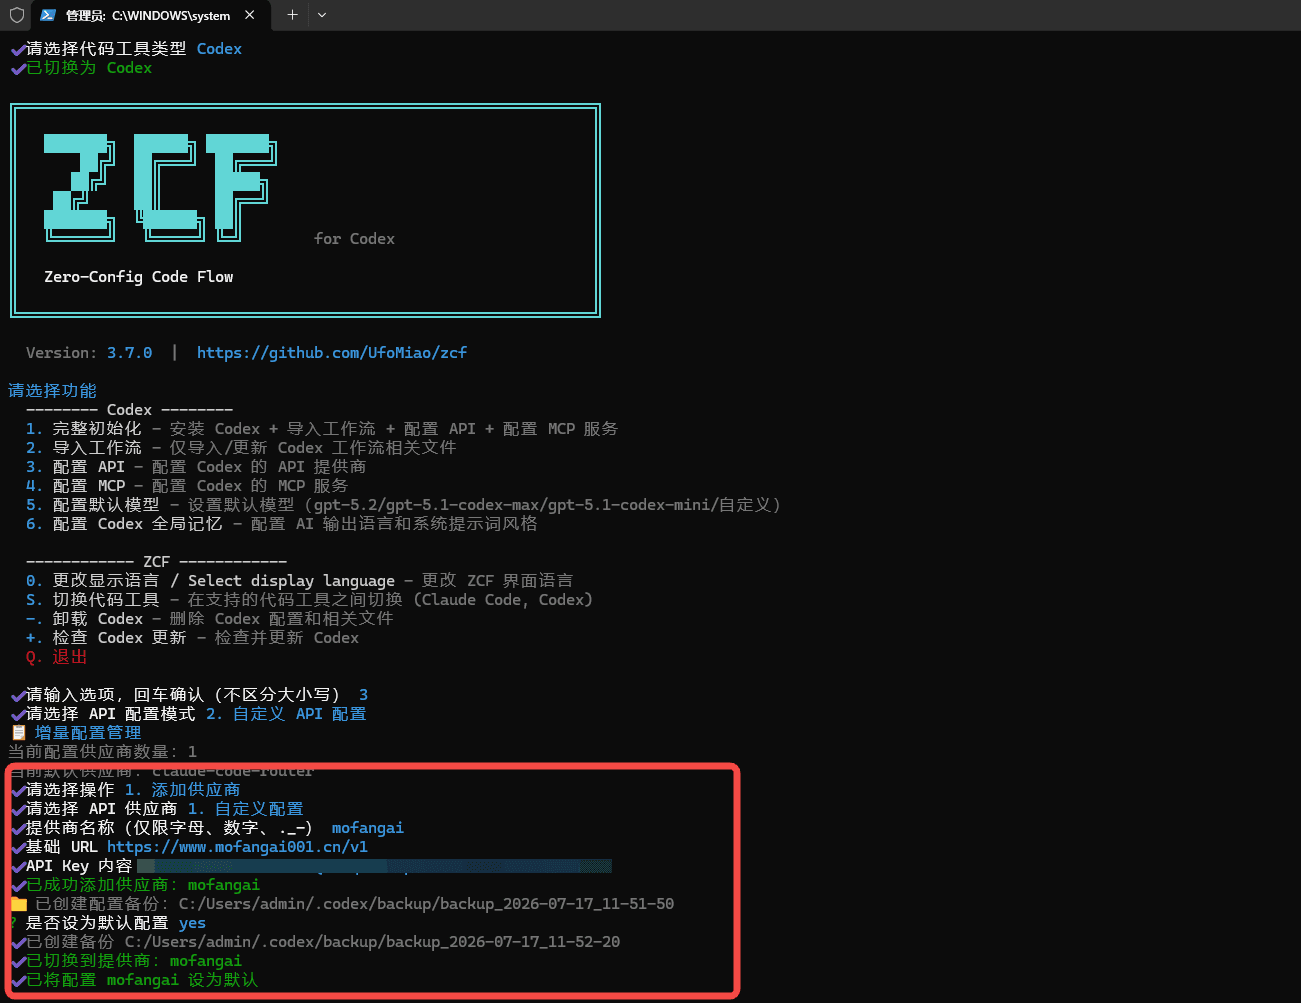Click the 请输入选项, 回车确认 prompt line

pyautogui.click(x=189, y=695)
